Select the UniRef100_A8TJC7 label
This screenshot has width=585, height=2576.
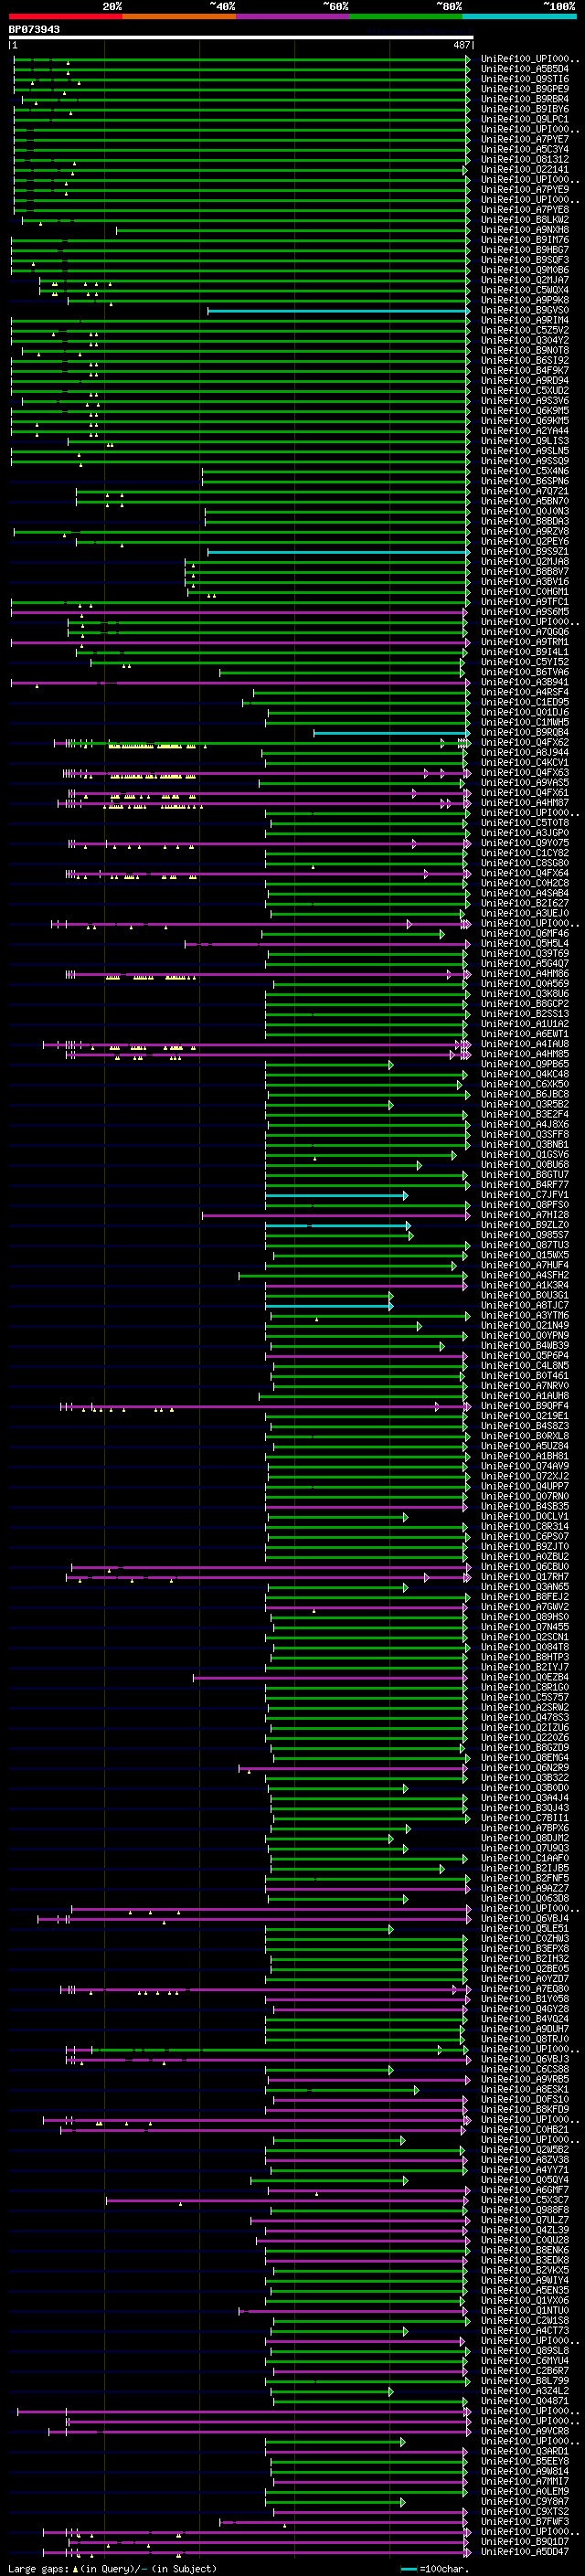pos(525,1305)
